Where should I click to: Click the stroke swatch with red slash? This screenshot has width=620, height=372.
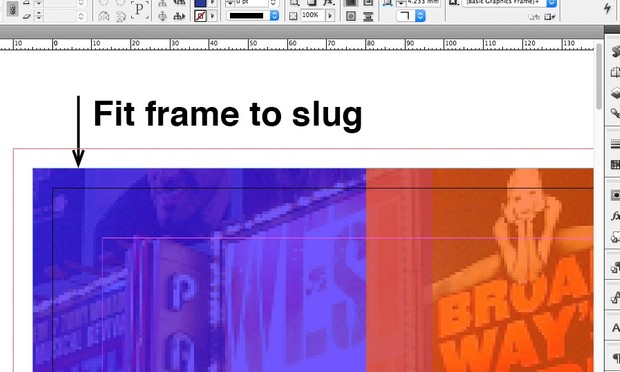coord(200,16)
